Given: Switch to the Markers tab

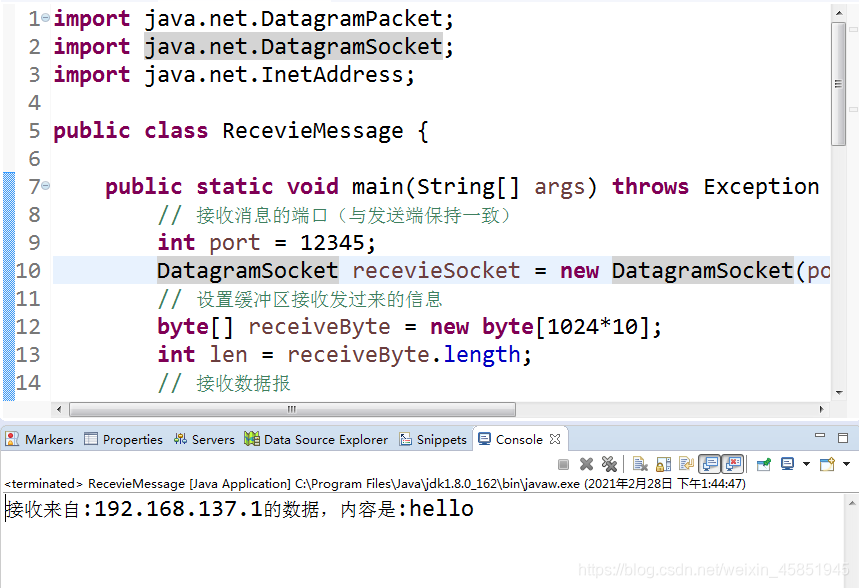Looking at the screenshot, I should pyautogui.click(x=39, y=439).
